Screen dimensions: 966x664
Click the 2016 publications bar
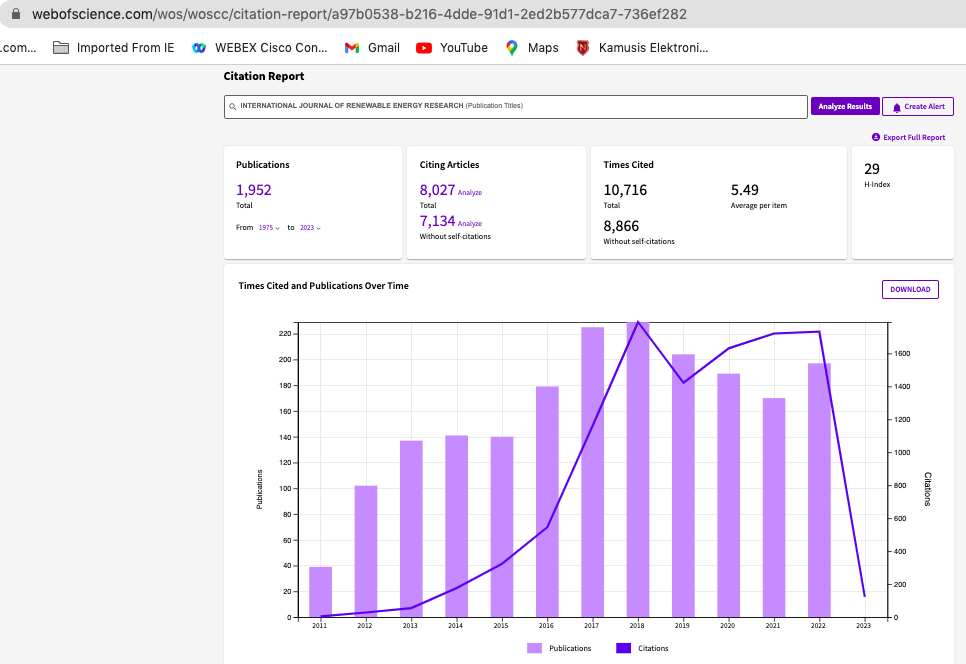point(547,501)
